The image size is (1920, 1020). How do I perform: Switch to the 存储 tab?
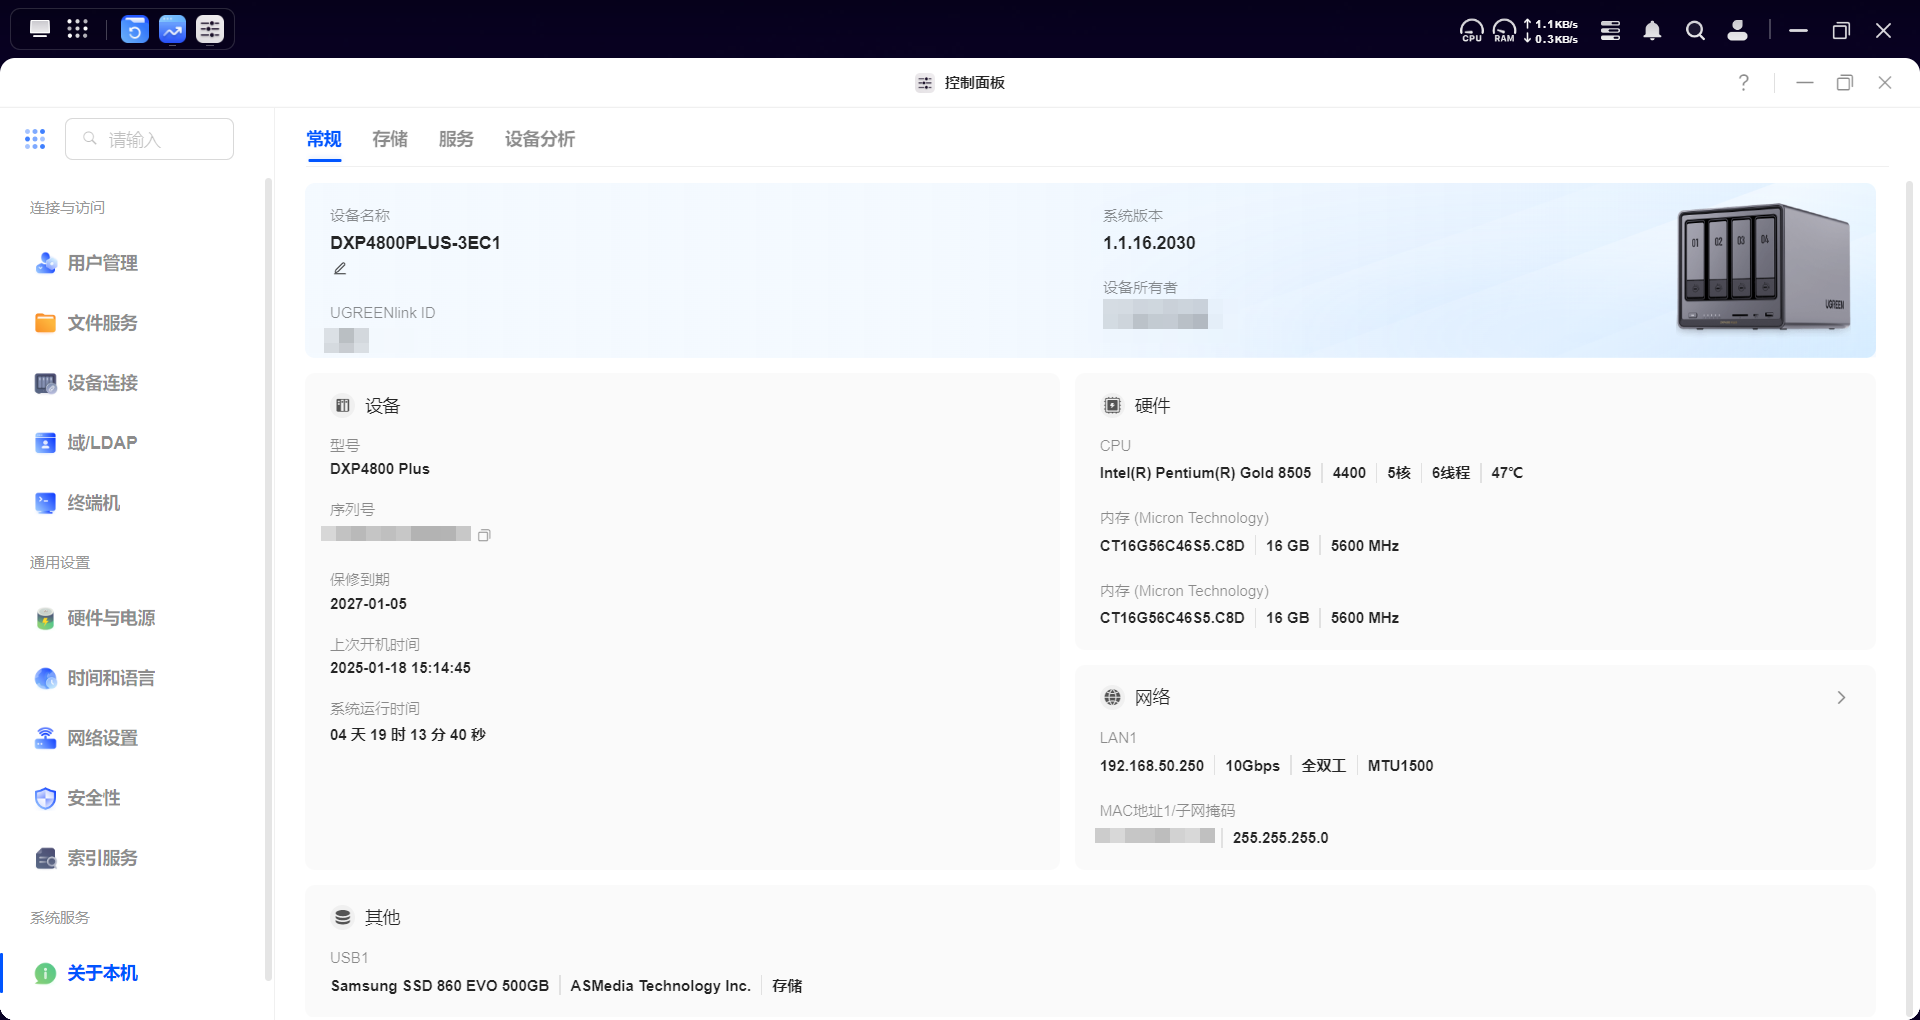(389, 139)
